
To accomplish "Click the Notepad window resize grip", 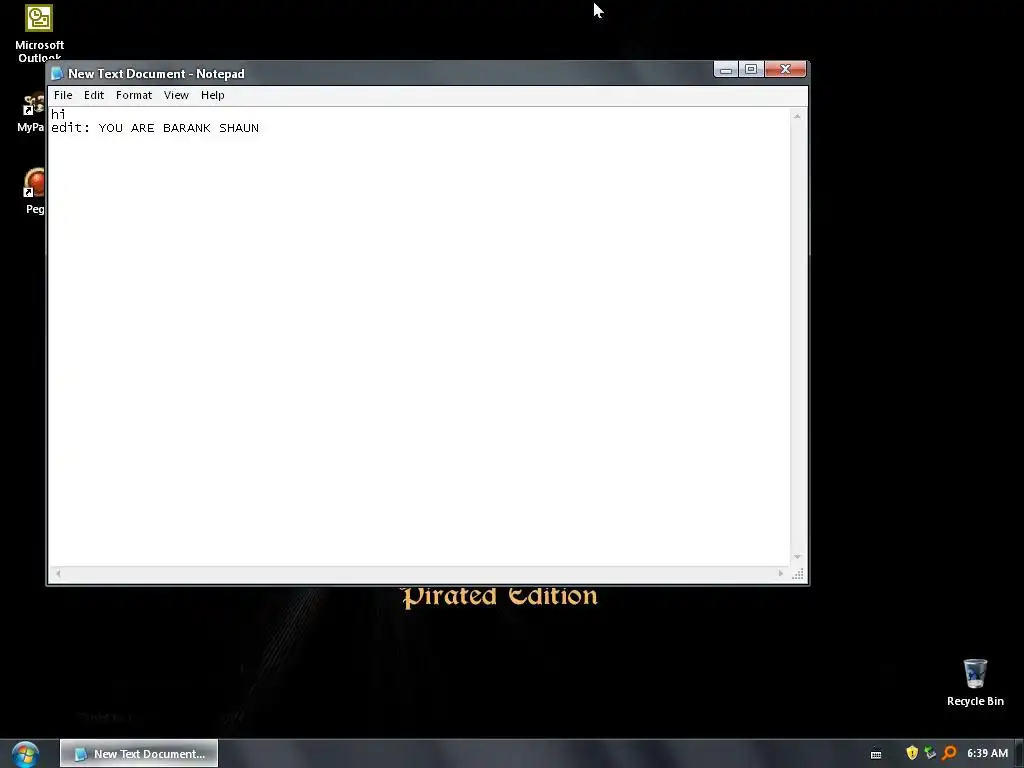I will 798,574.
